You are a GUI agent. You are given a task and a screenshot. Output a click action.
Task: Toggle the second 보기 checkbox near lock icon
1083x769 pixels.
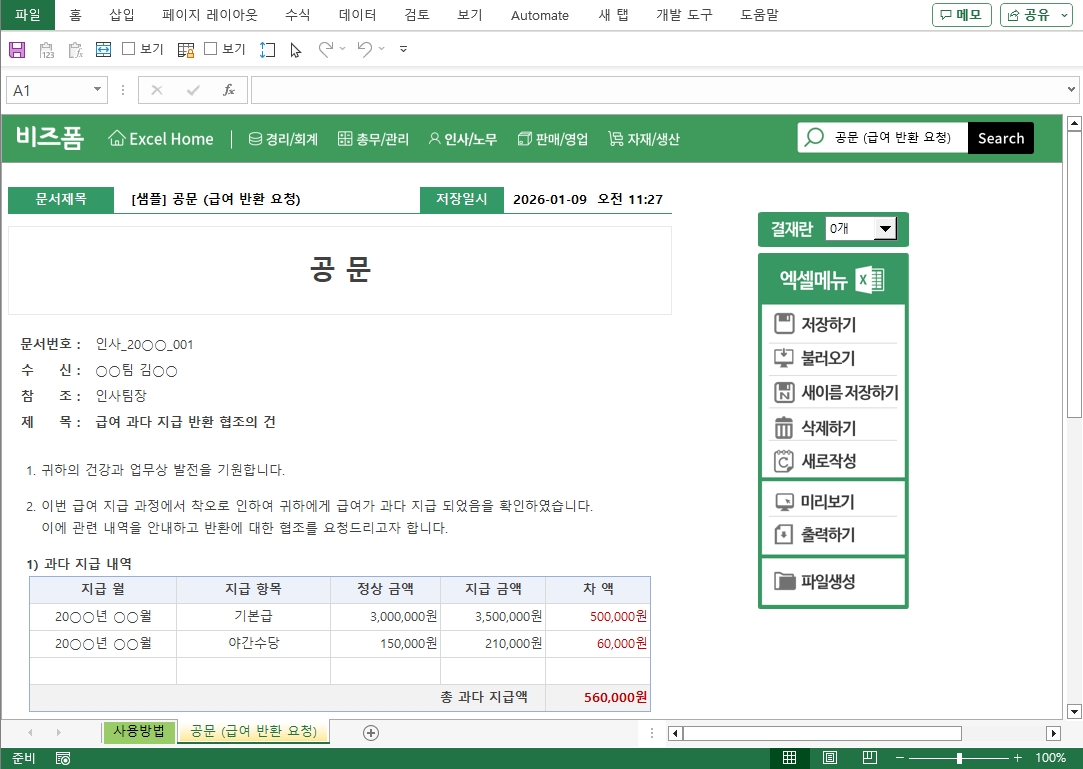(x=210, y=49)
